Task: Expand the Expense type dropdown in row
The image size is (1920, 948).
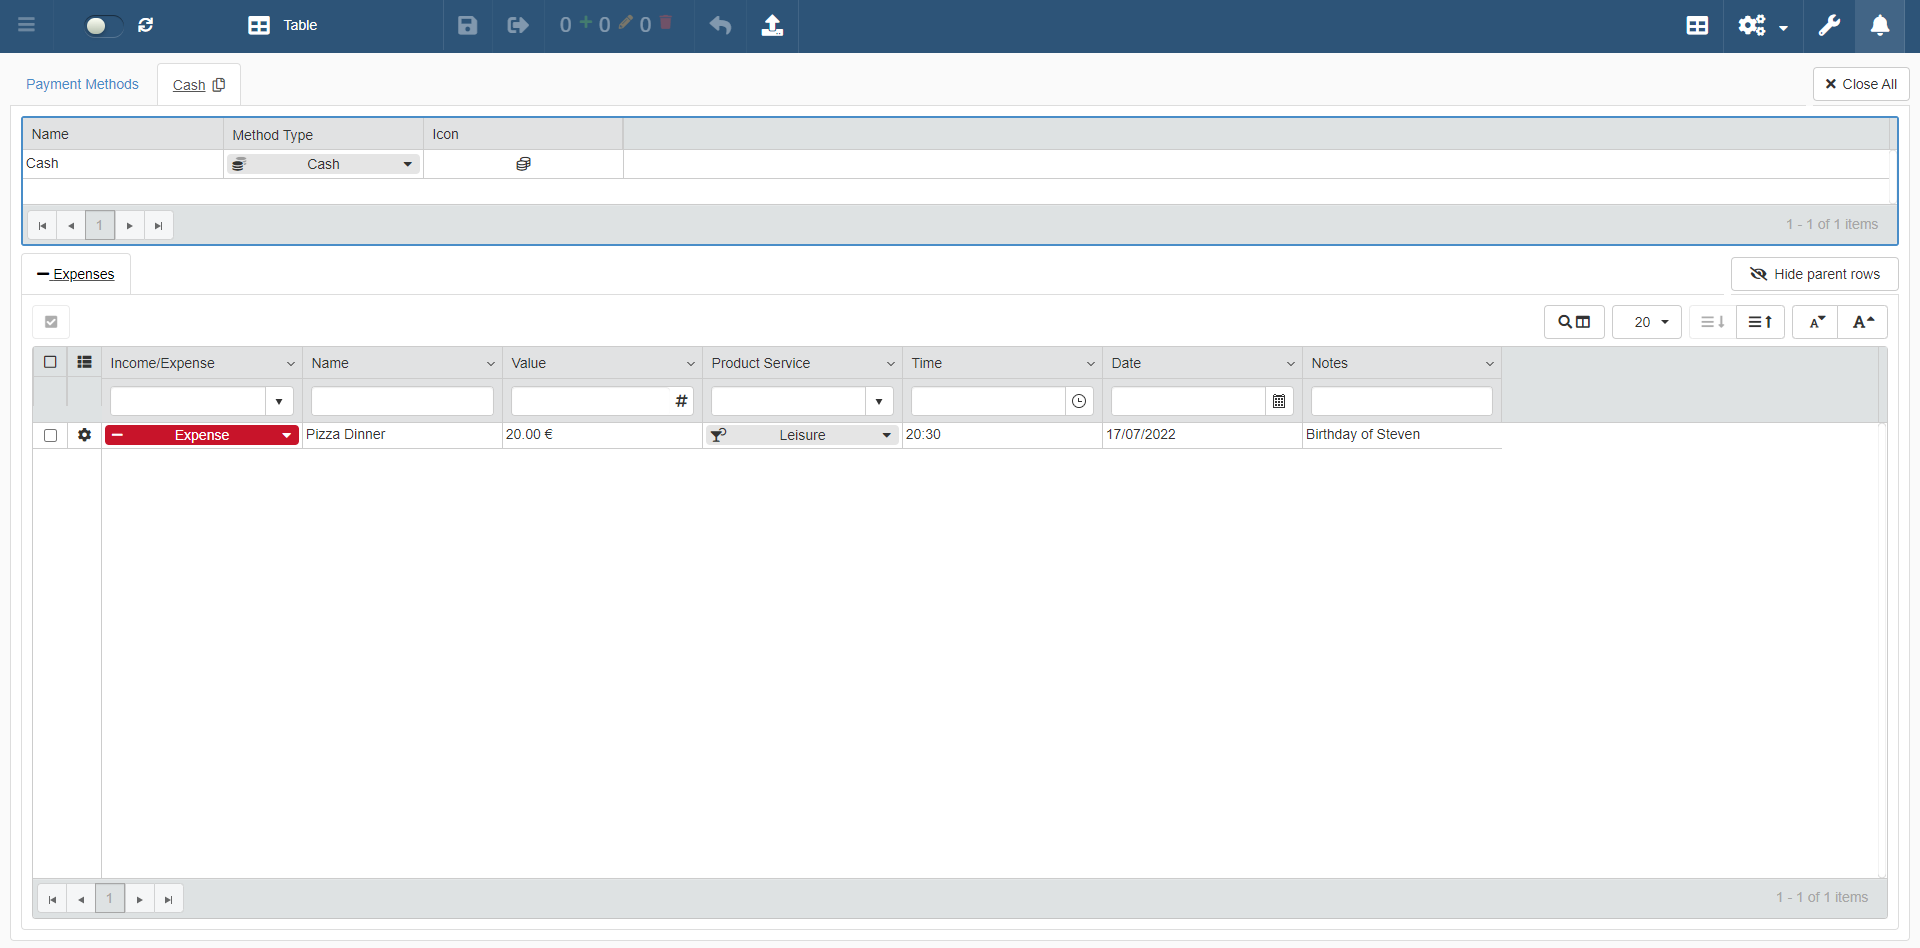Action: 287,435
